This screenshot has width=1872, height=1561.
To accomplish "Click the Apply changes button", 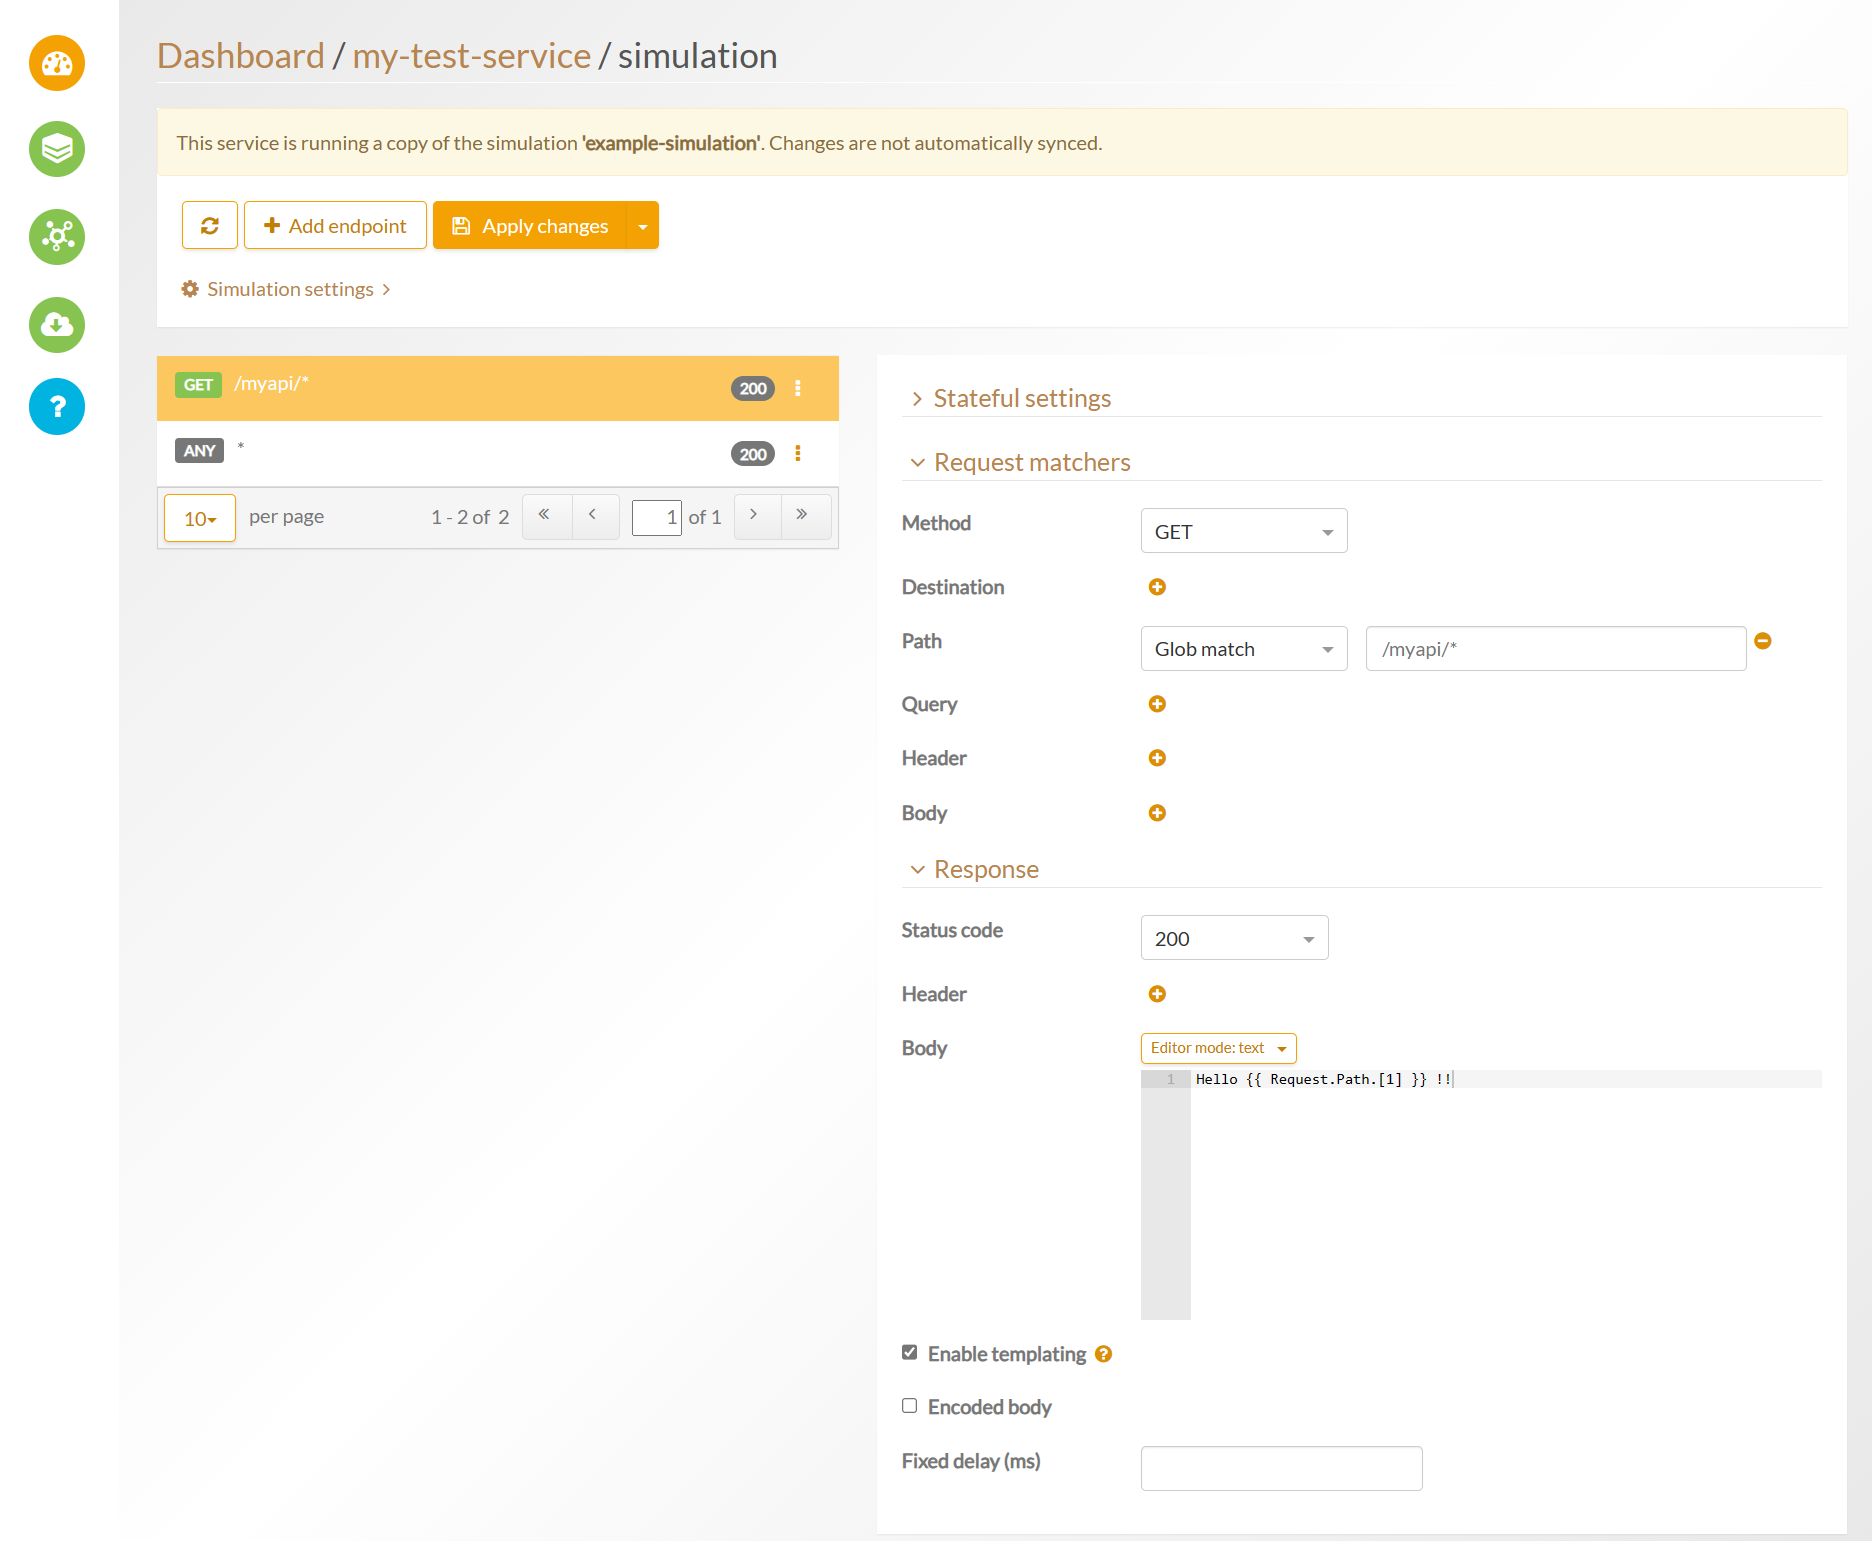I will pos(530,226).
